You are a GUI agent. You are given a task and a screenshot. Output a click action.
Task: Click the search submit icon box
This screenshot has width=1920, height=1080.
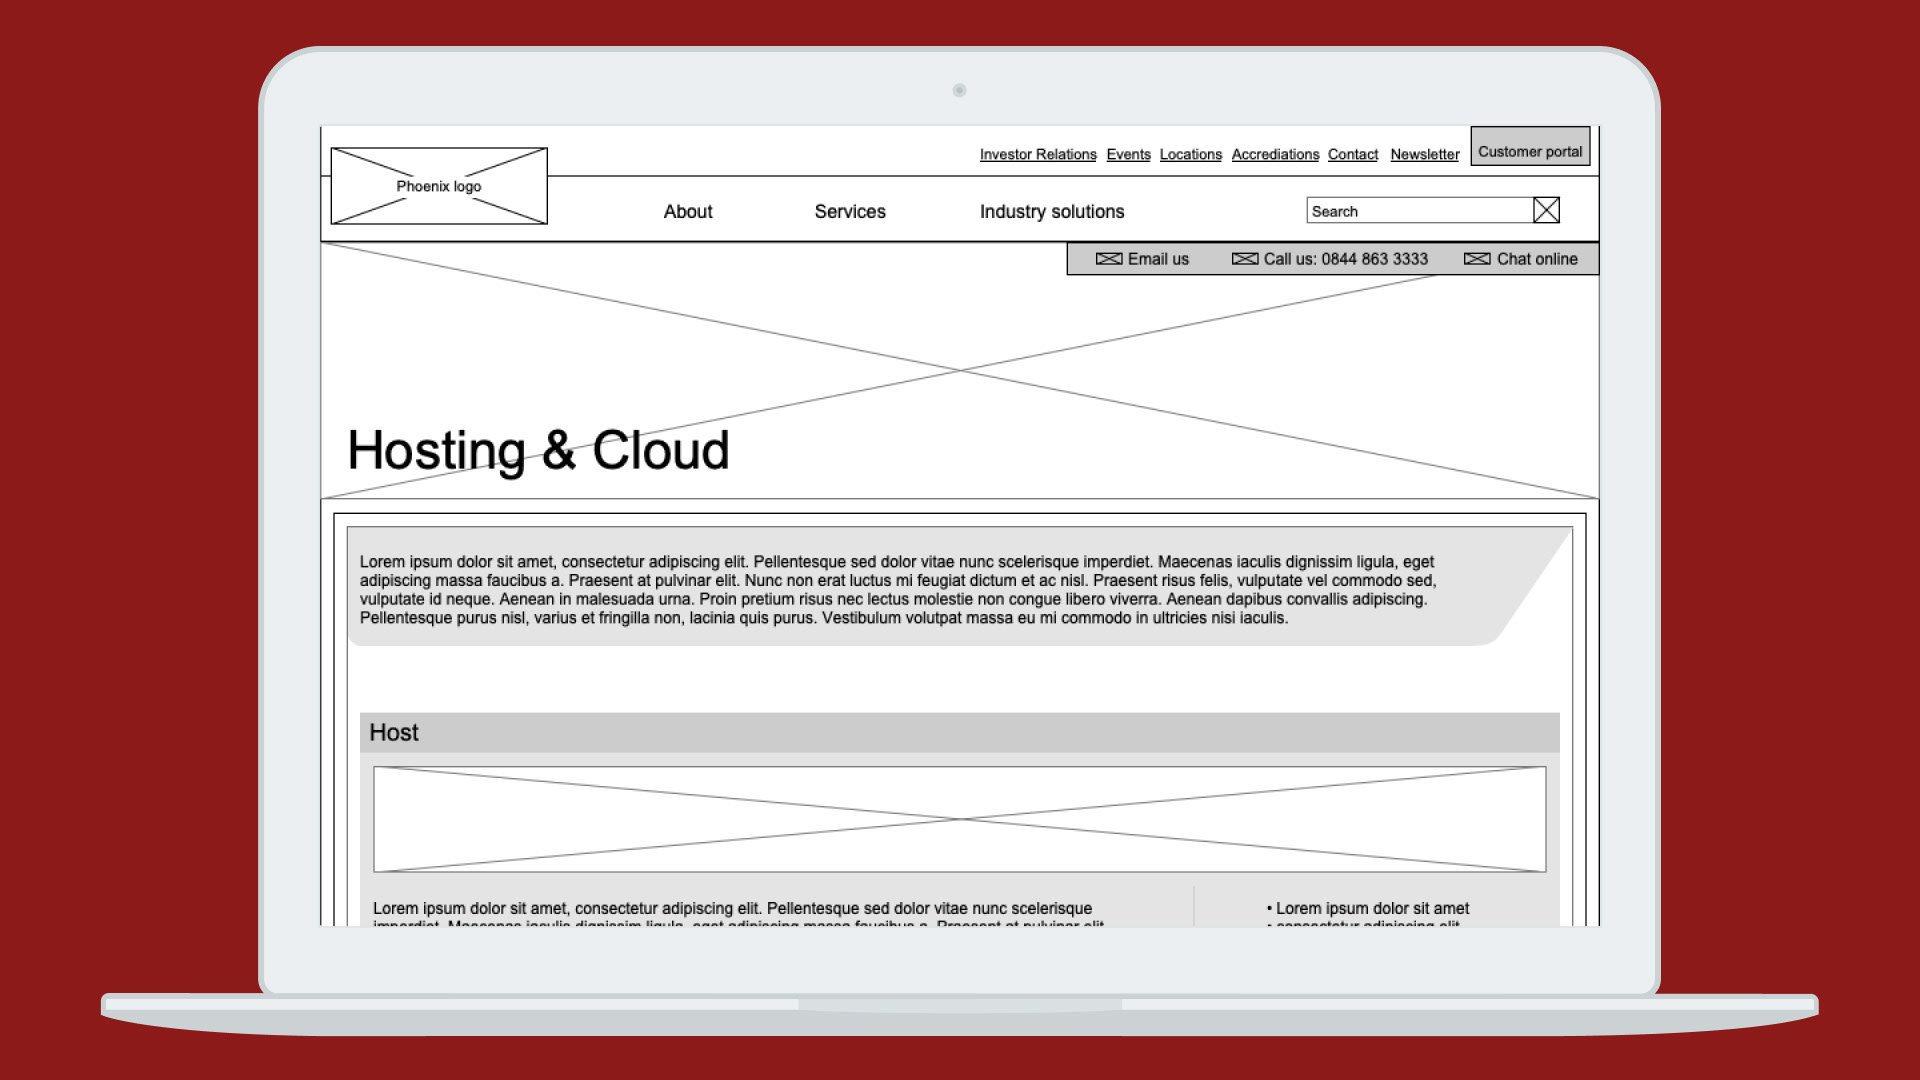[x=1546, y=210]
